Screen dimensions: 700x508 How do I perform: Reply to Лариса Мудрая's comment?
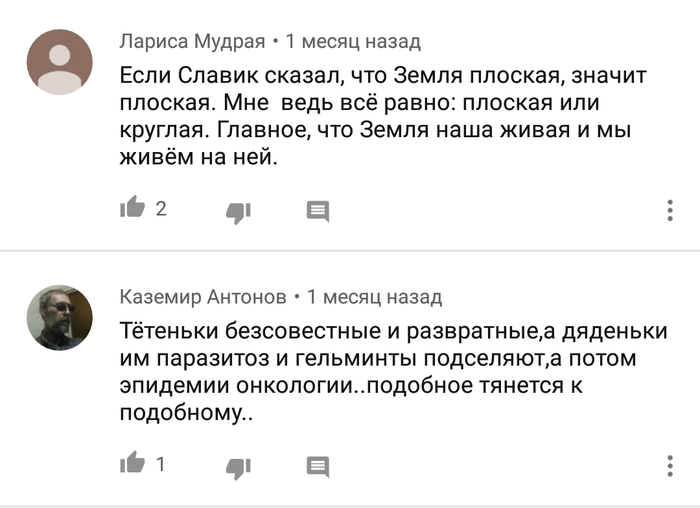pyautogui.click(x=318, y=210)
